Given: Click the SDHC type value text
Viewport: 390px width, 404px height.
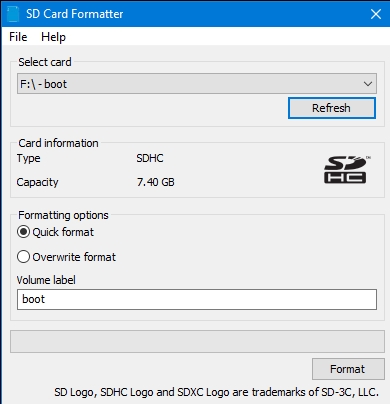Looking at the screenshot, I should click(x=150, y=158).
